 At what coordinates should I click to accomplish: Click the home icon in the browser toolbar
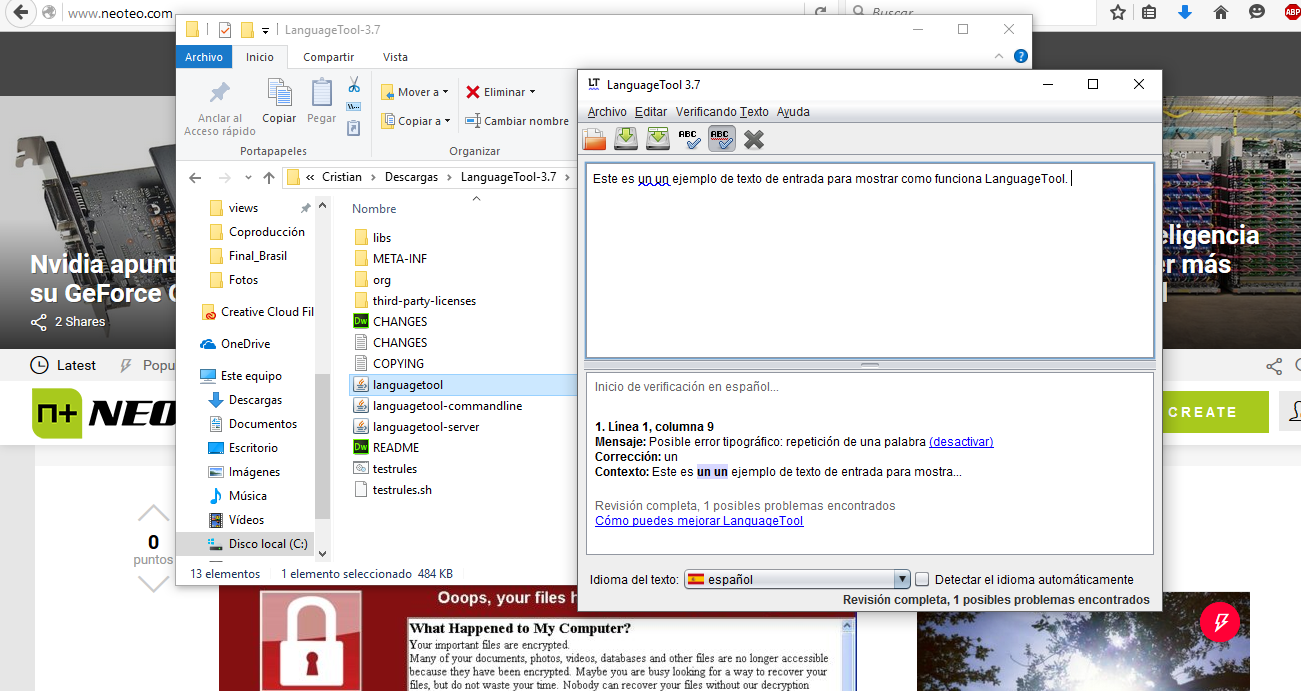[x=1220, y=12]
